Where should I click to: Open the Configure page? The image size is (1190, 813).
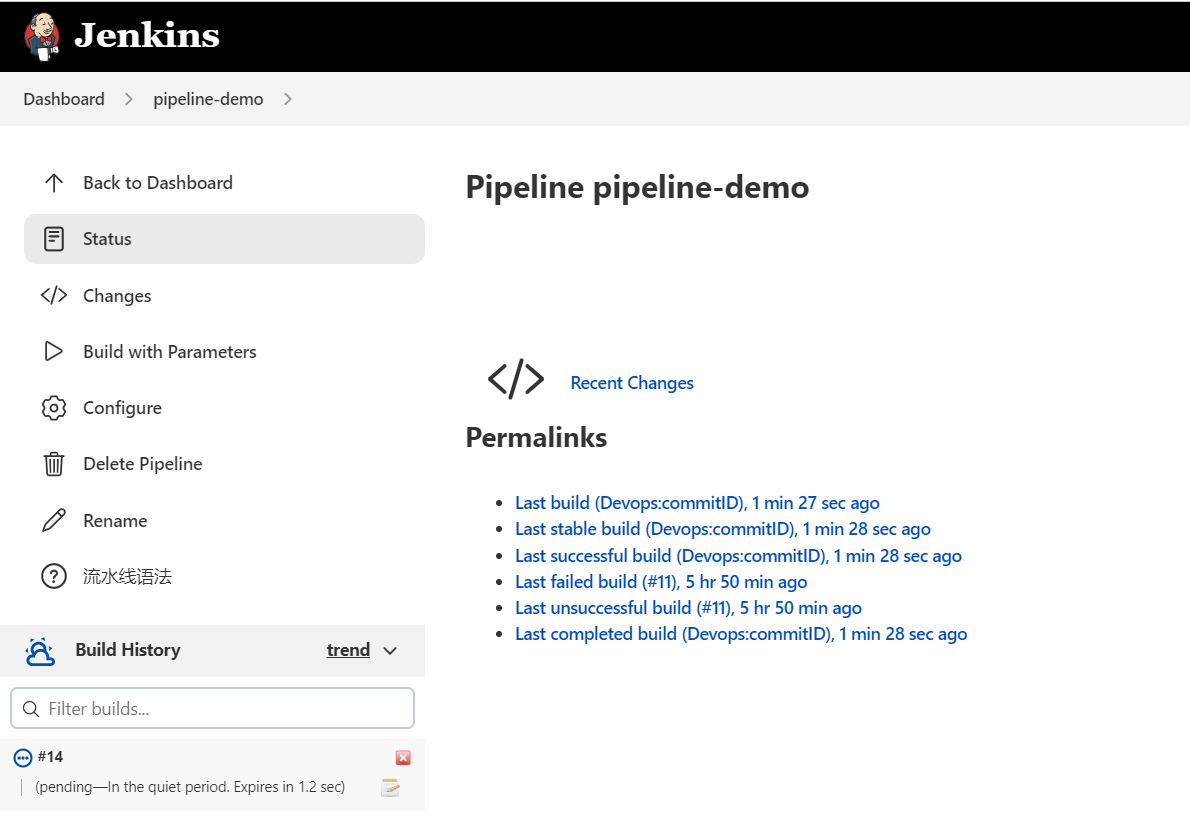point(122,408)
